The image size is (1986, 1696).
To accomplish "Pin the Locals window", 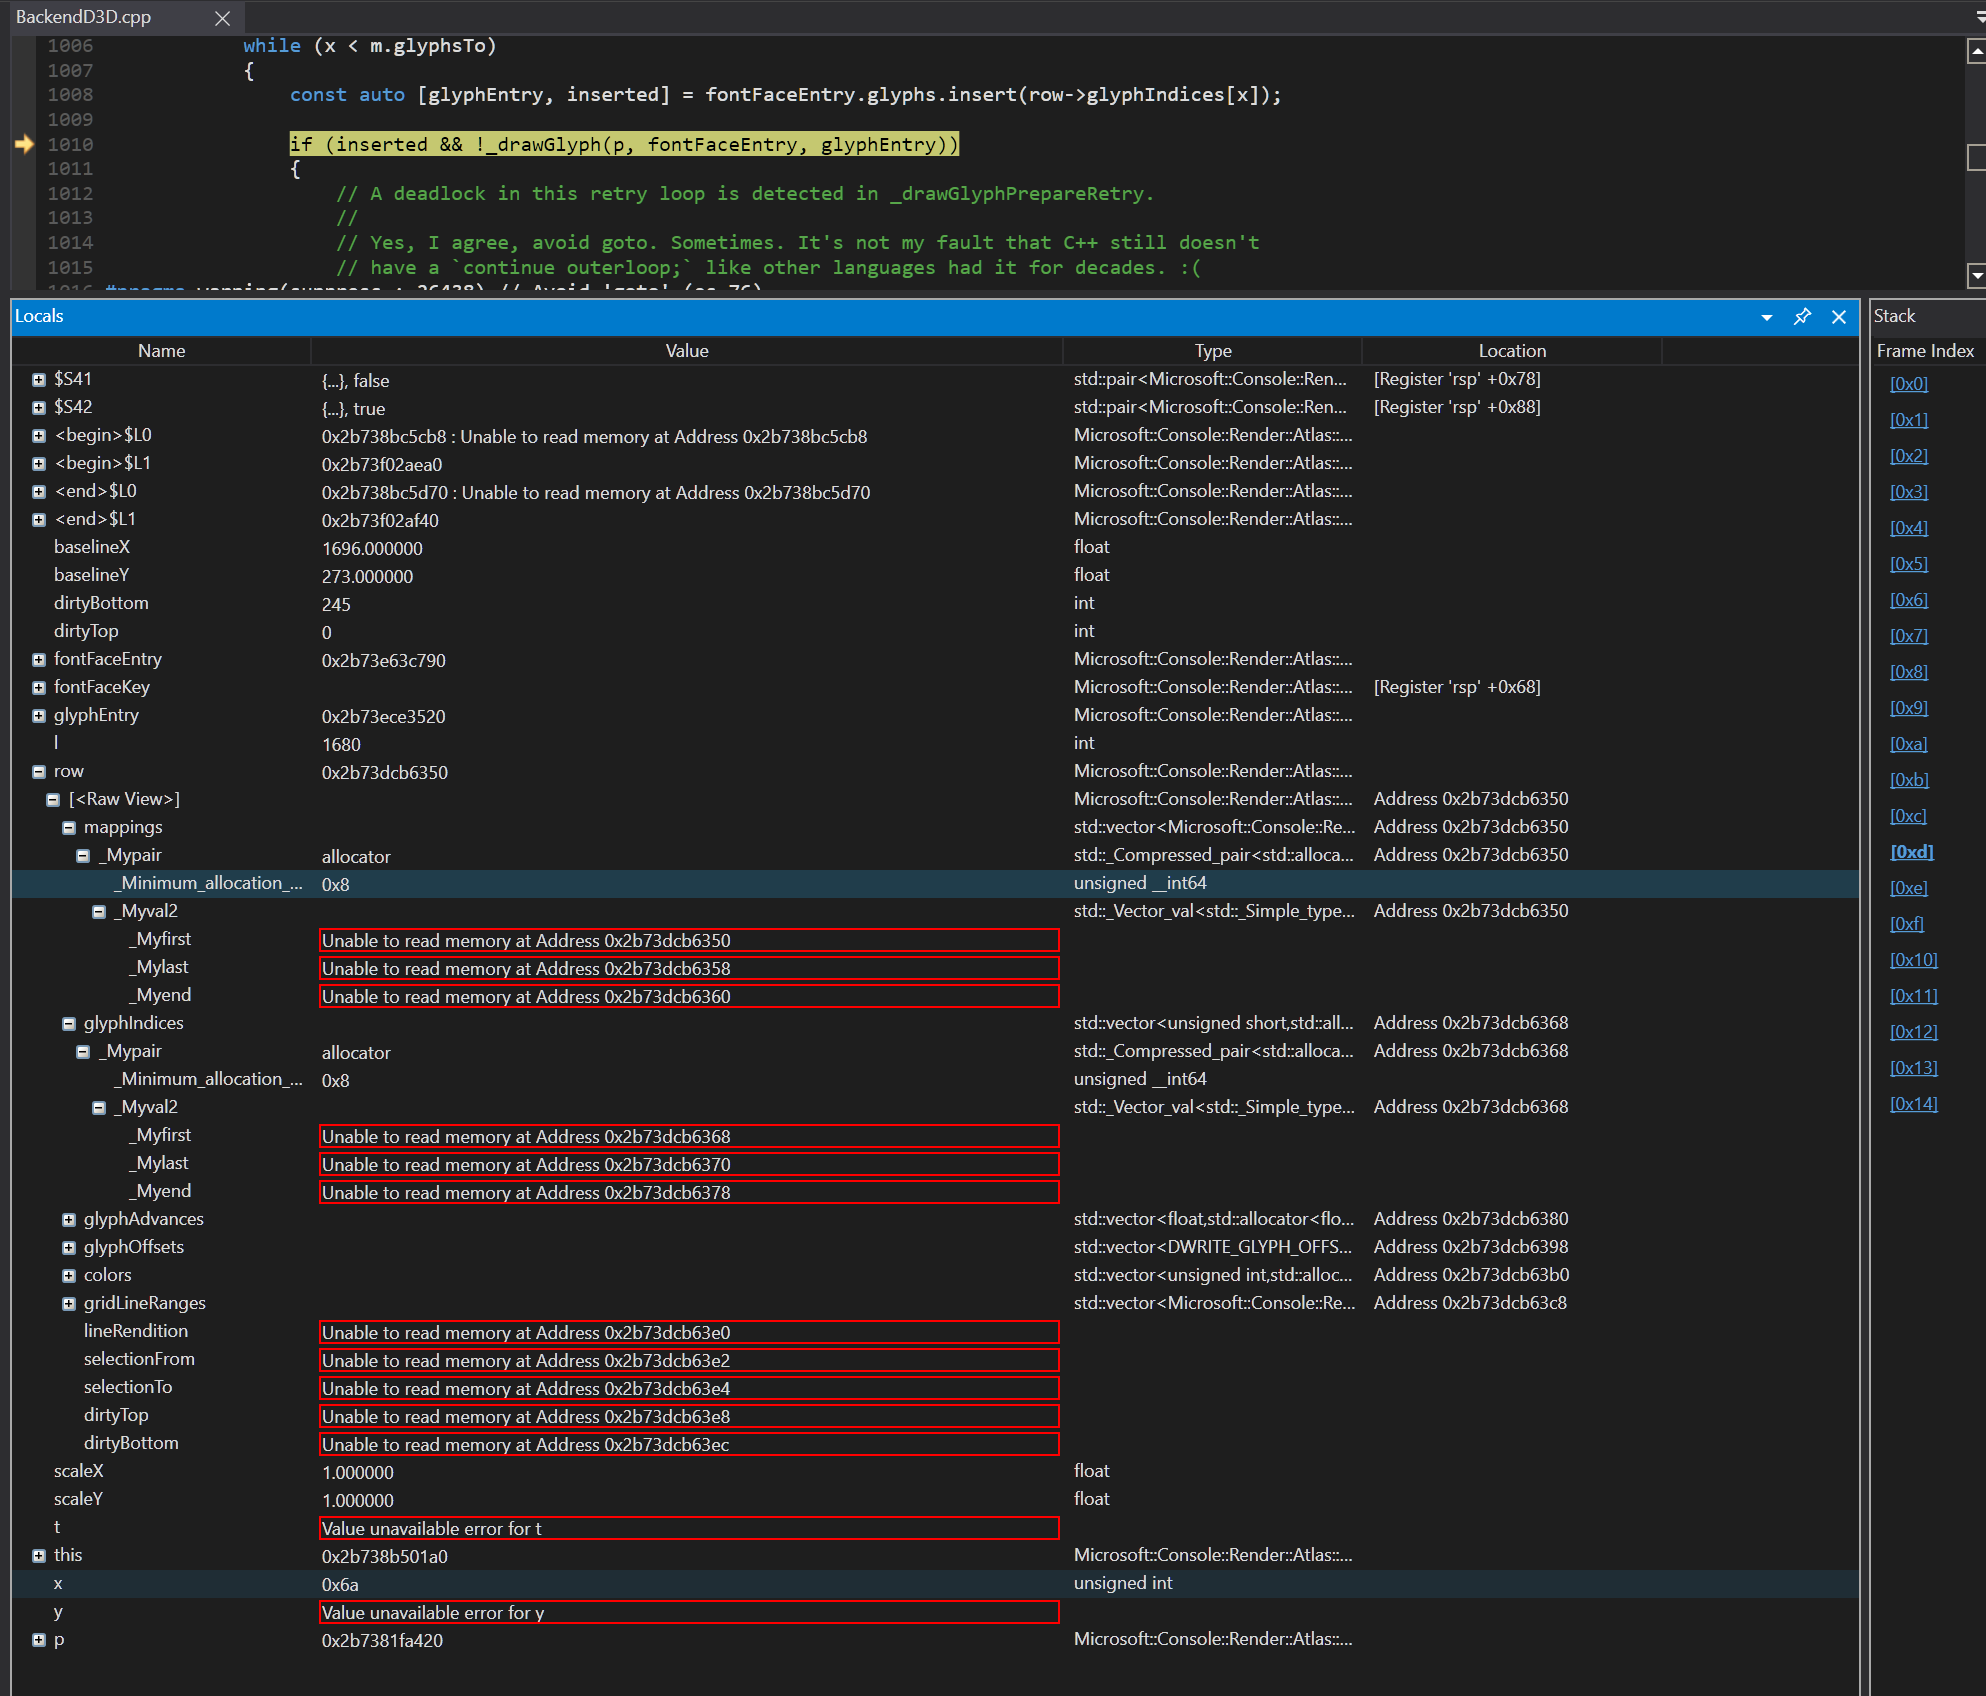I will [1802, 316].
